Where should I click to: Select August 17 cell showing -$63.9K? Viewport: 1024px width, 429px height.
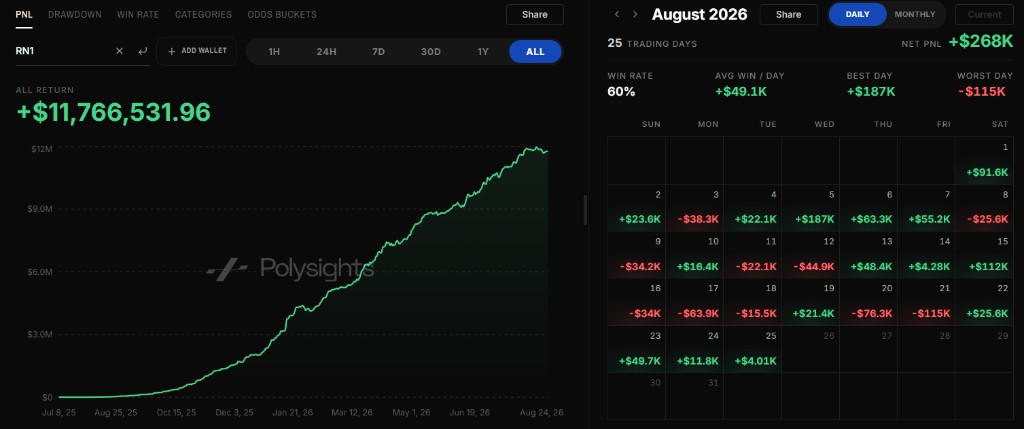[x=694, y=302]
